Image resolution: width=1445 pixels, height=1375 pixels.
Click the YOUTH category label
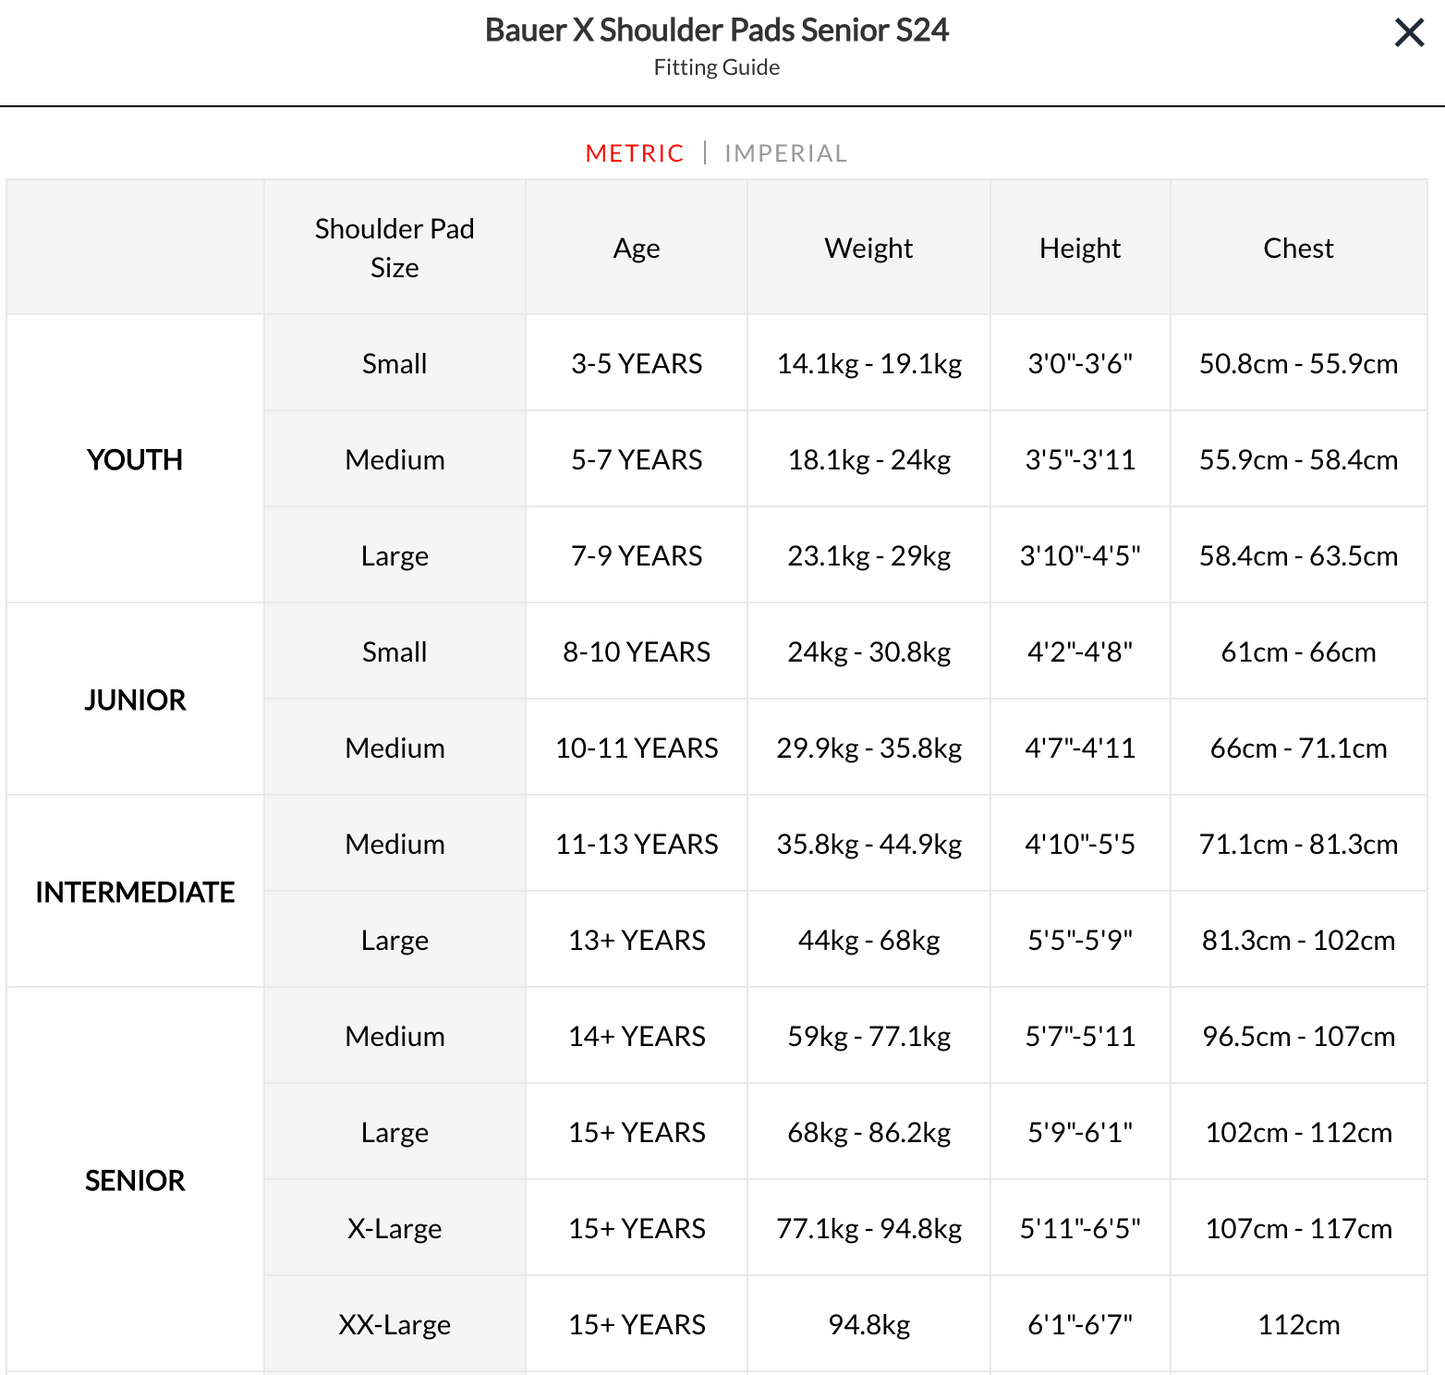coord(135,460)
